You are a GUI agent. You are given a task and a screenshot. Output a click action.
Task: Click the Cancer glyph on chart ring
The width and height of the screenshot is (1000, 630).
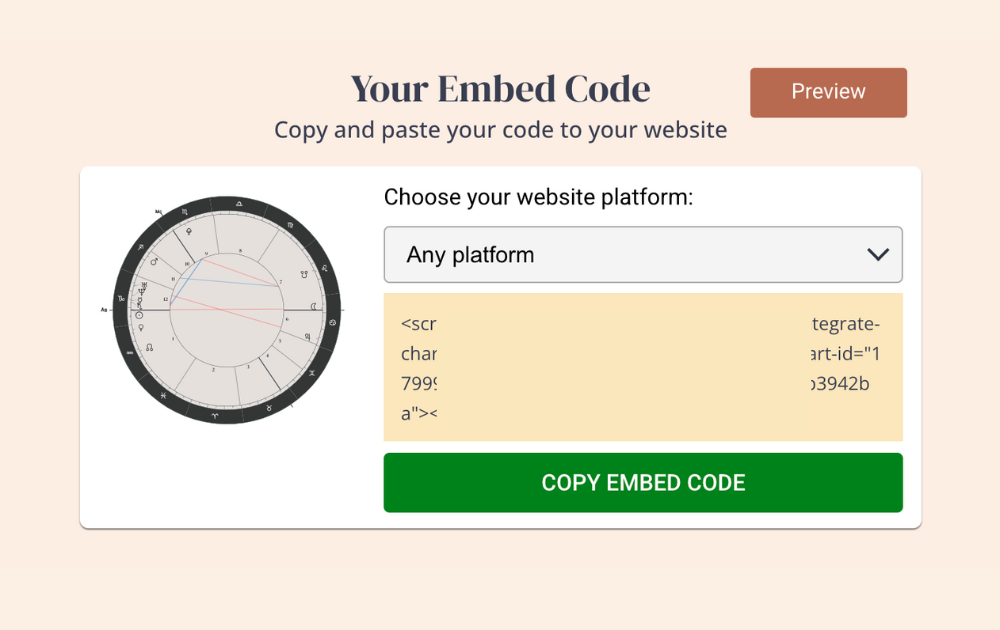click(x=332, y=322)
